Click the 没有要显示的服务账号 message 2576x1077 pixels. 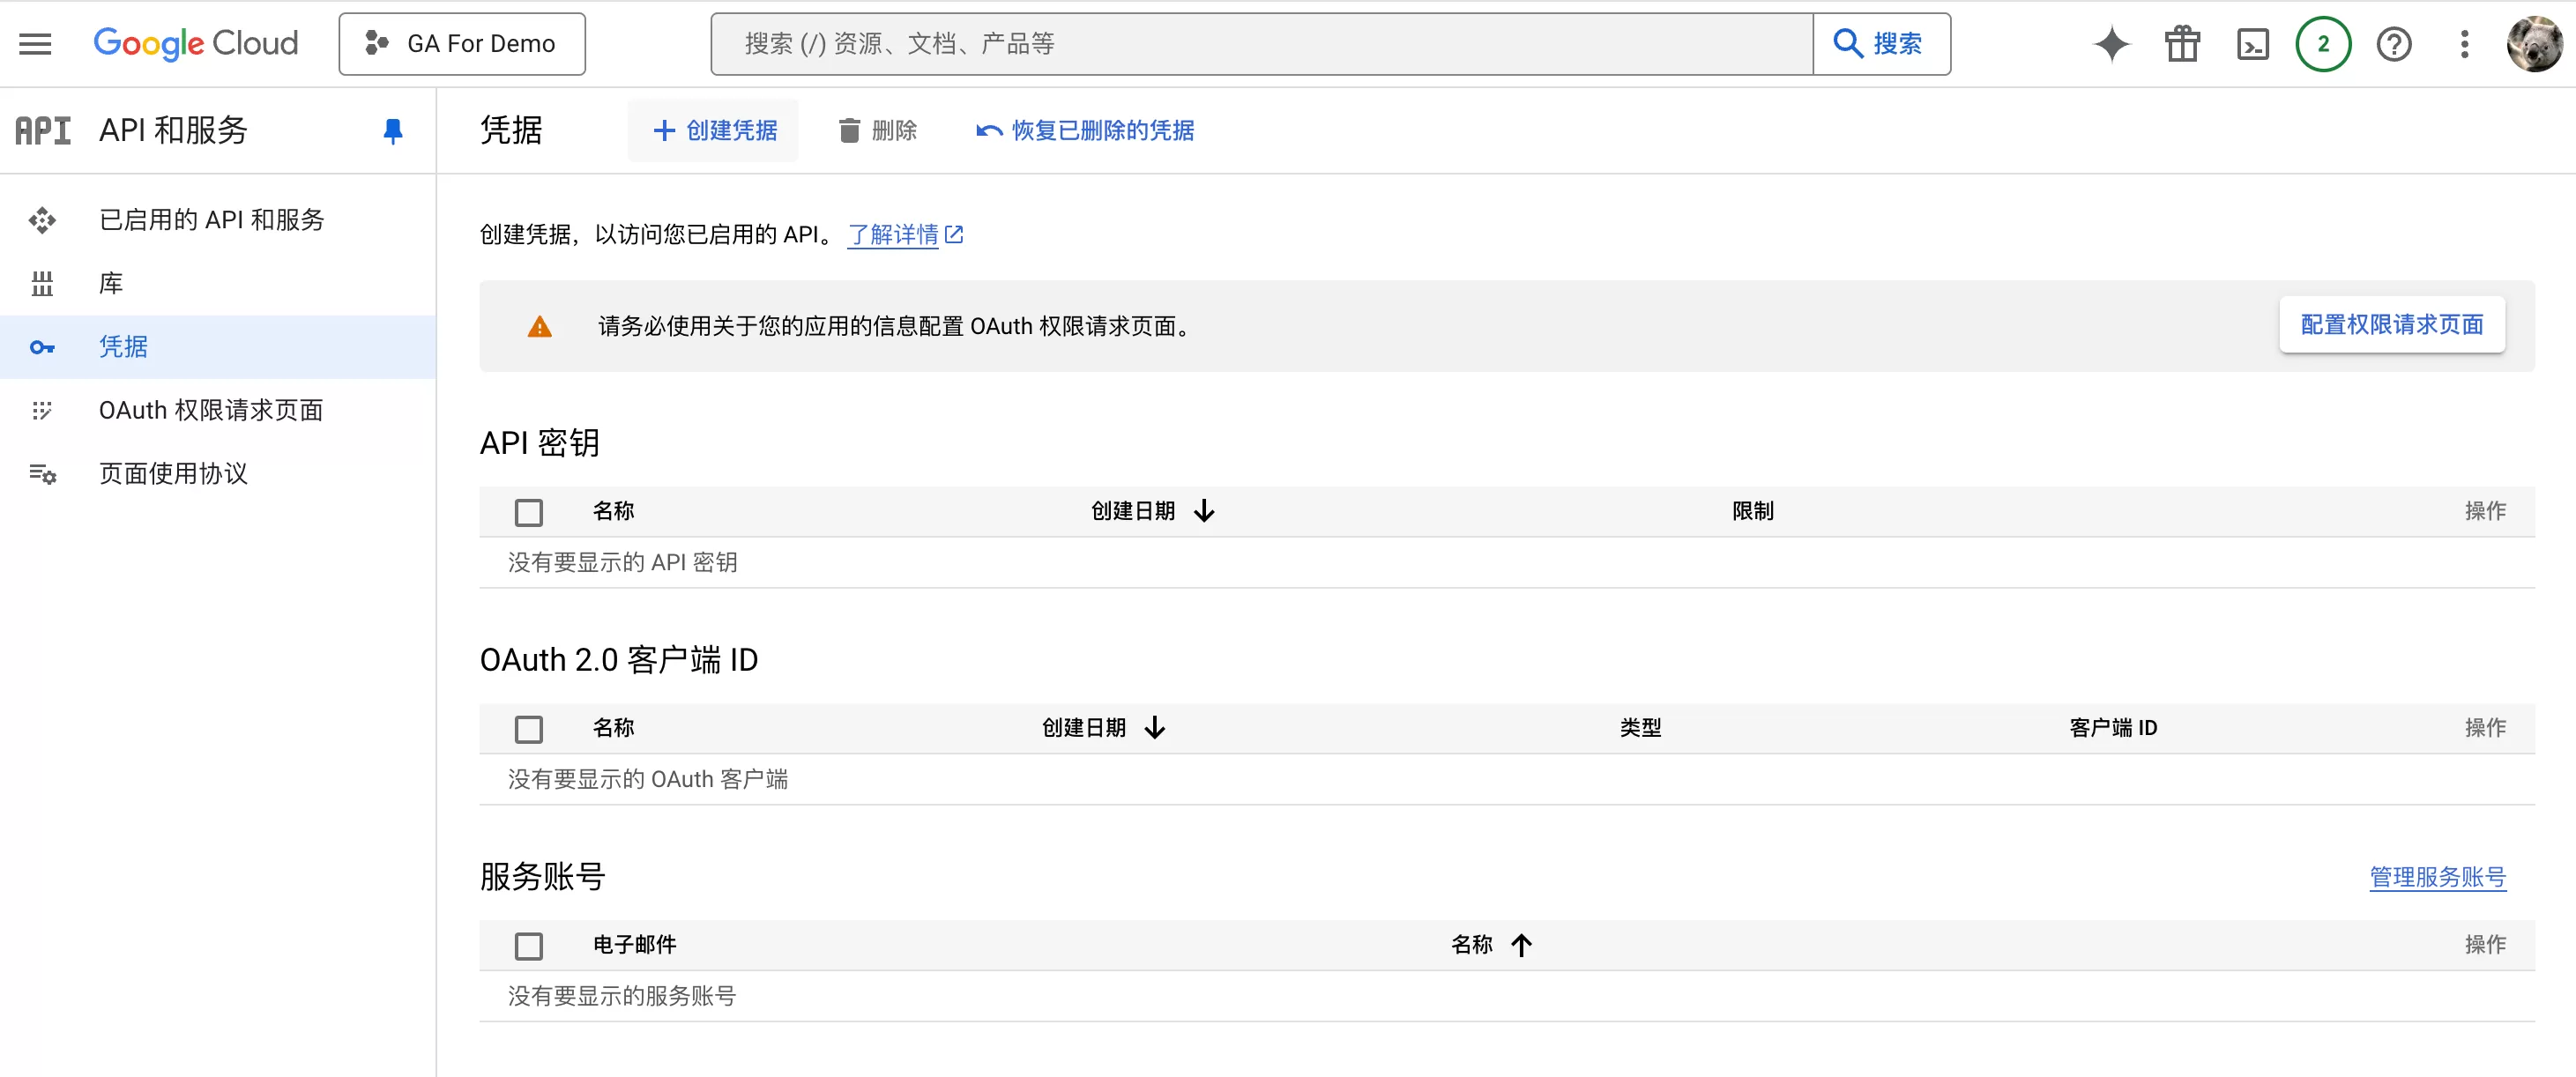coord(622,997)
